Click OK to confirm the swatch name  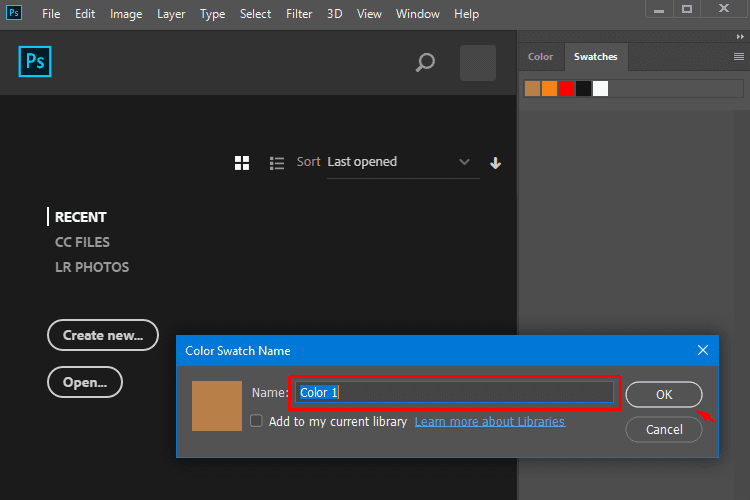coord(664,394)
